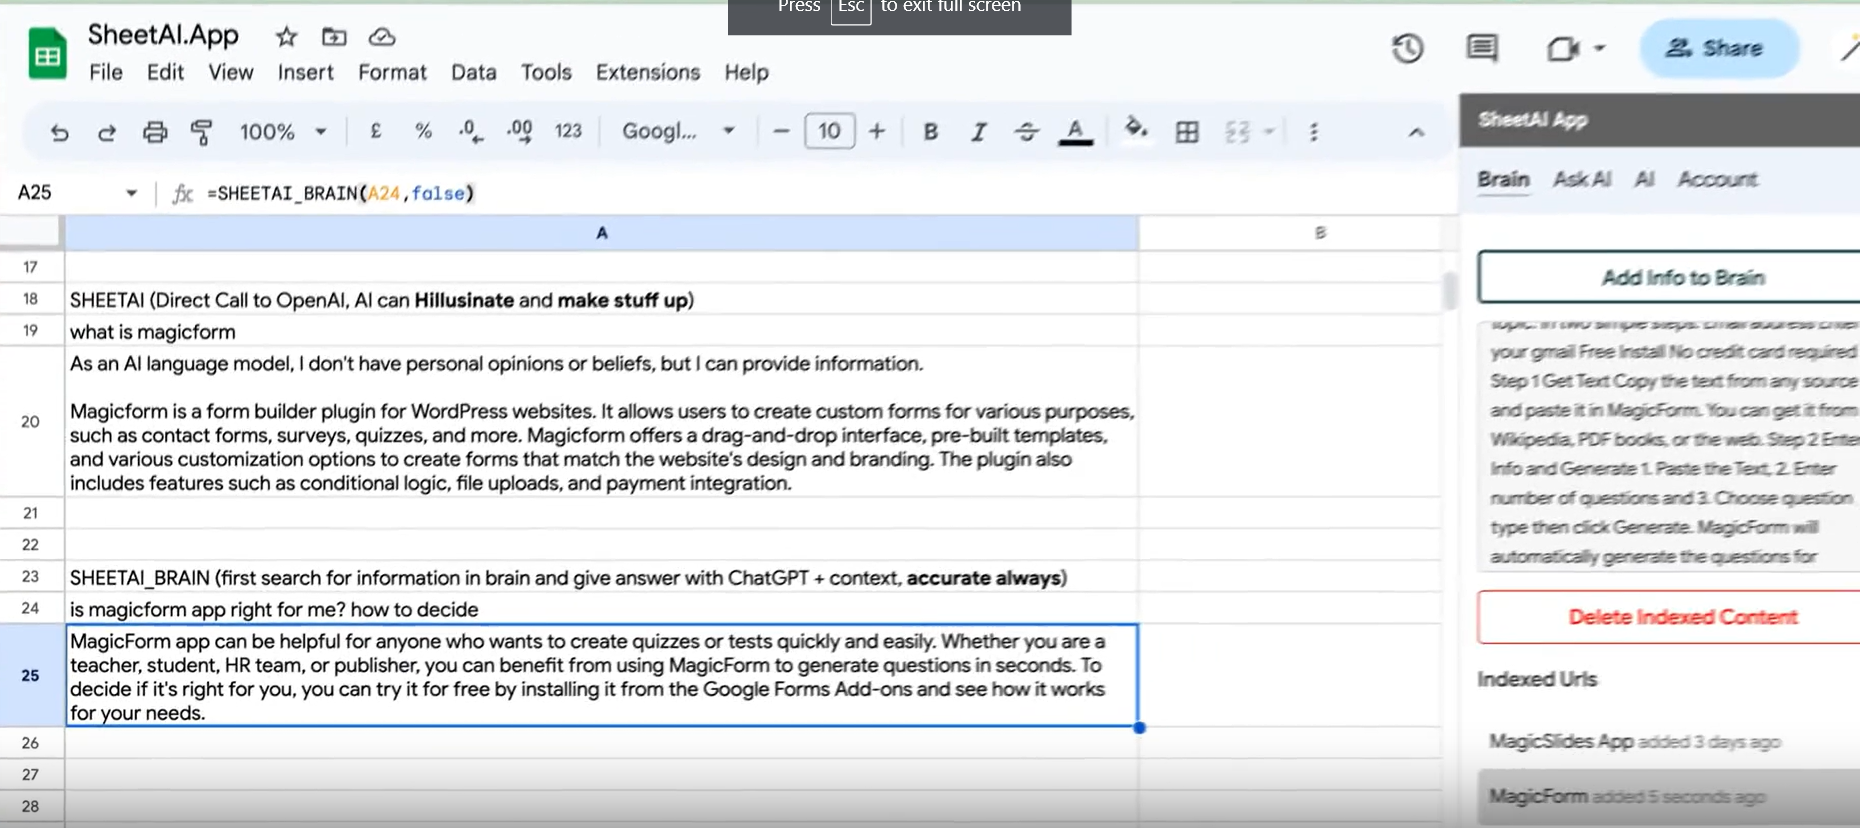The height and width of the screenshot is (828, 1860).
Task: Click Add Info to Brain button
Action: [1669, 277]
